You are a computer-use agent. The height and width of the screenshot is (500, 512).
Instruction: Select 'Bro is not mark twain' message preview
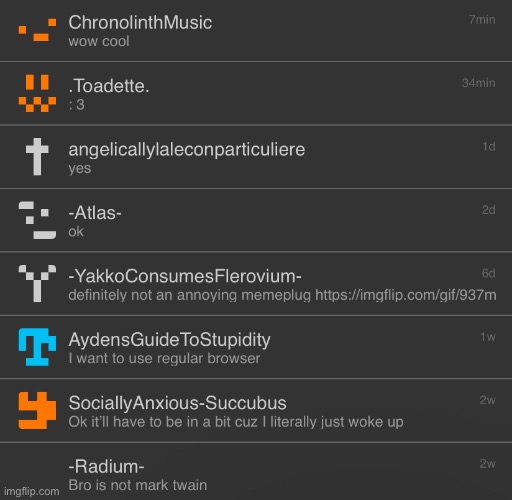tap(138, 485)
